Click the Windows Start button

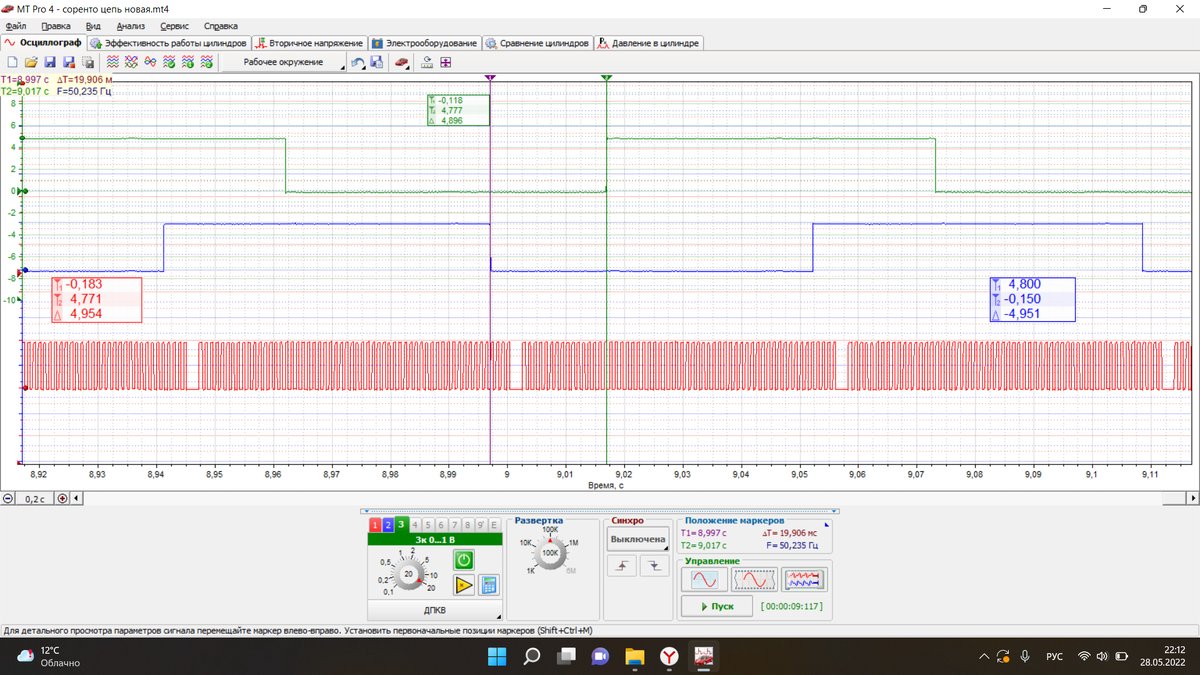[497, 656]
